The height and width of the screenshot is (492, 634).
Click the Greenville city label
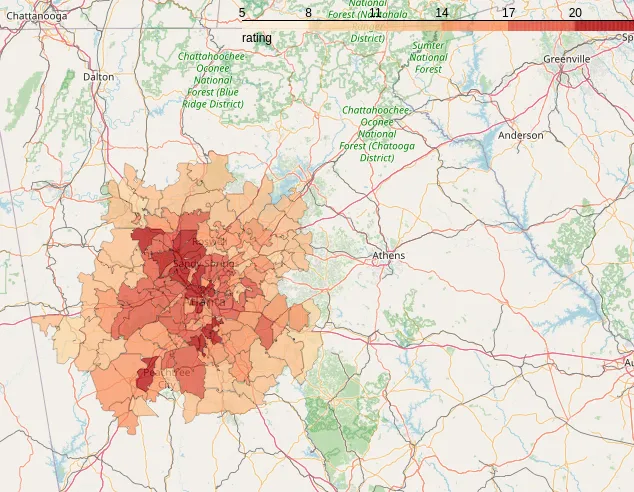point(567,59)
